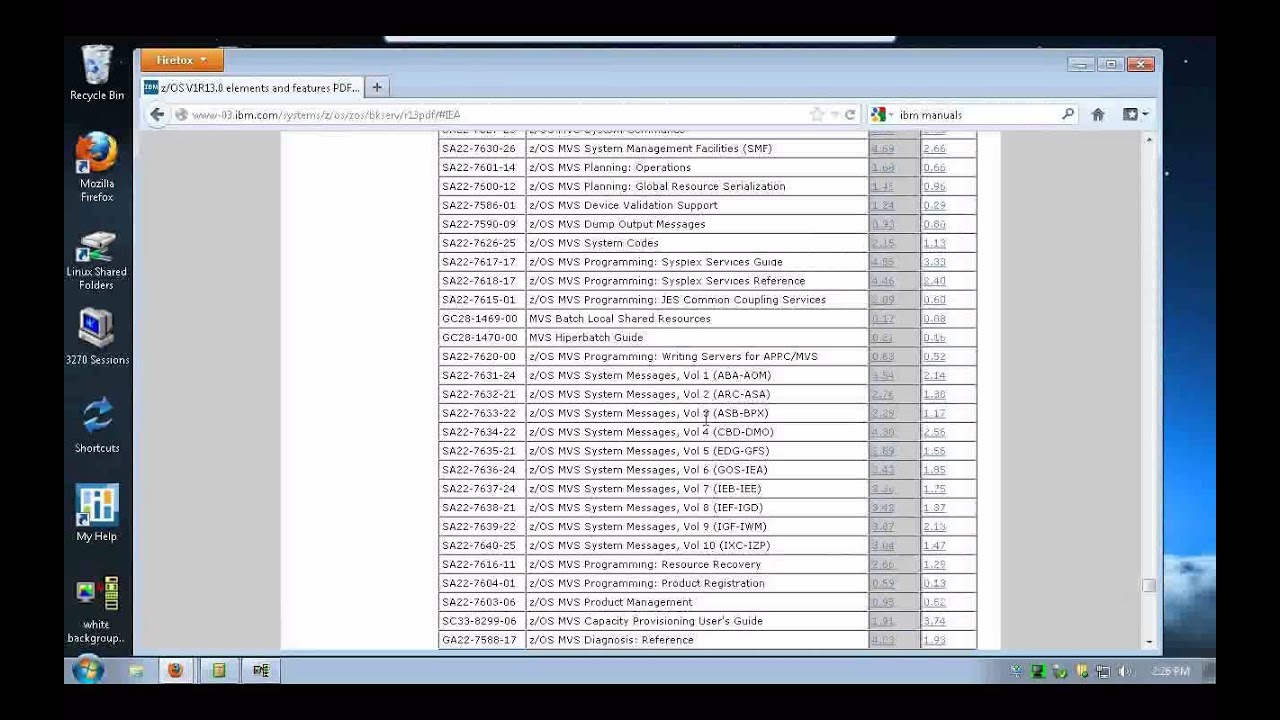Bookmark this page with the star
Image resolution: width=1280 pixels, height=720 pixels.
[x=817, y=115]
